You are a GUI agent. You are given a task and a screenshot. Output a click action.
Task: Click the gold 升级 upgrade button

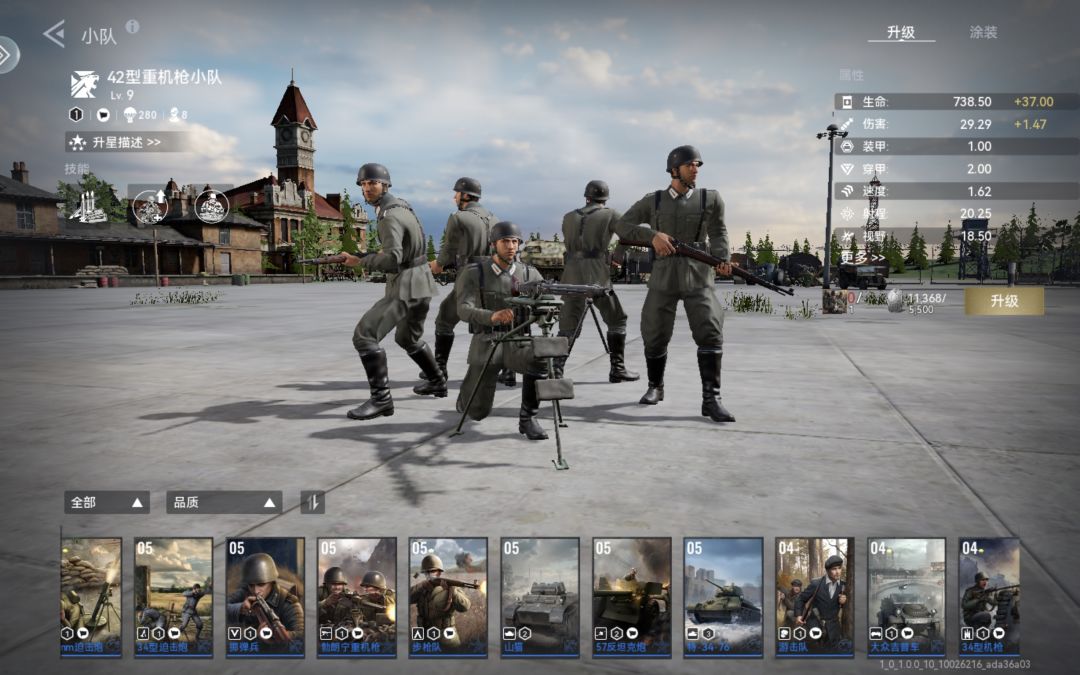tap(1004, 301)
